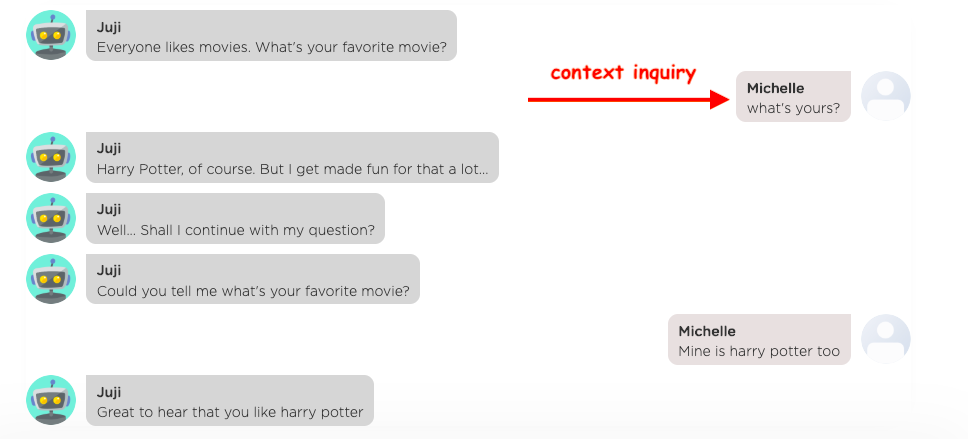Click Juji robot avatar beside favorite movie question

pyautogui.click(x=51, y=35)
